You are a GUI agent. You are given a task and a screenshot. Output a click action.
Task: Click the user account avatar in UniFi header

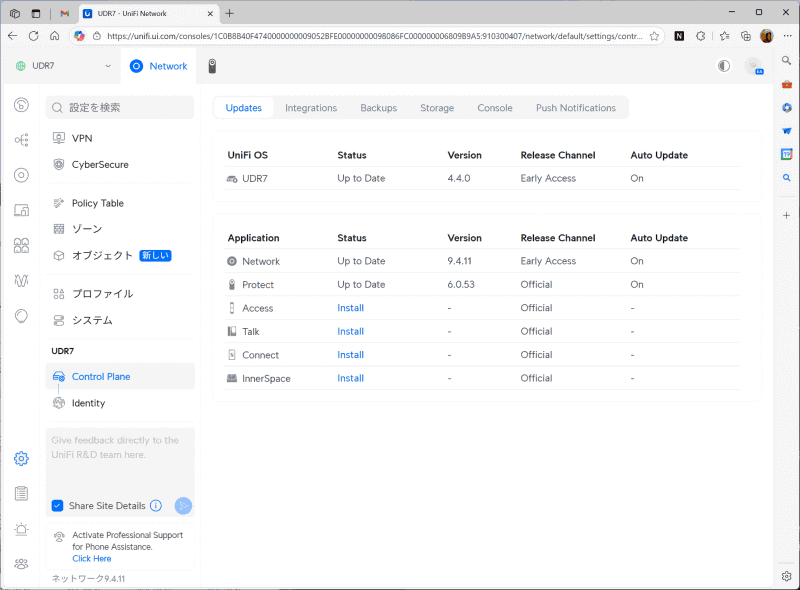coord(754,66)
